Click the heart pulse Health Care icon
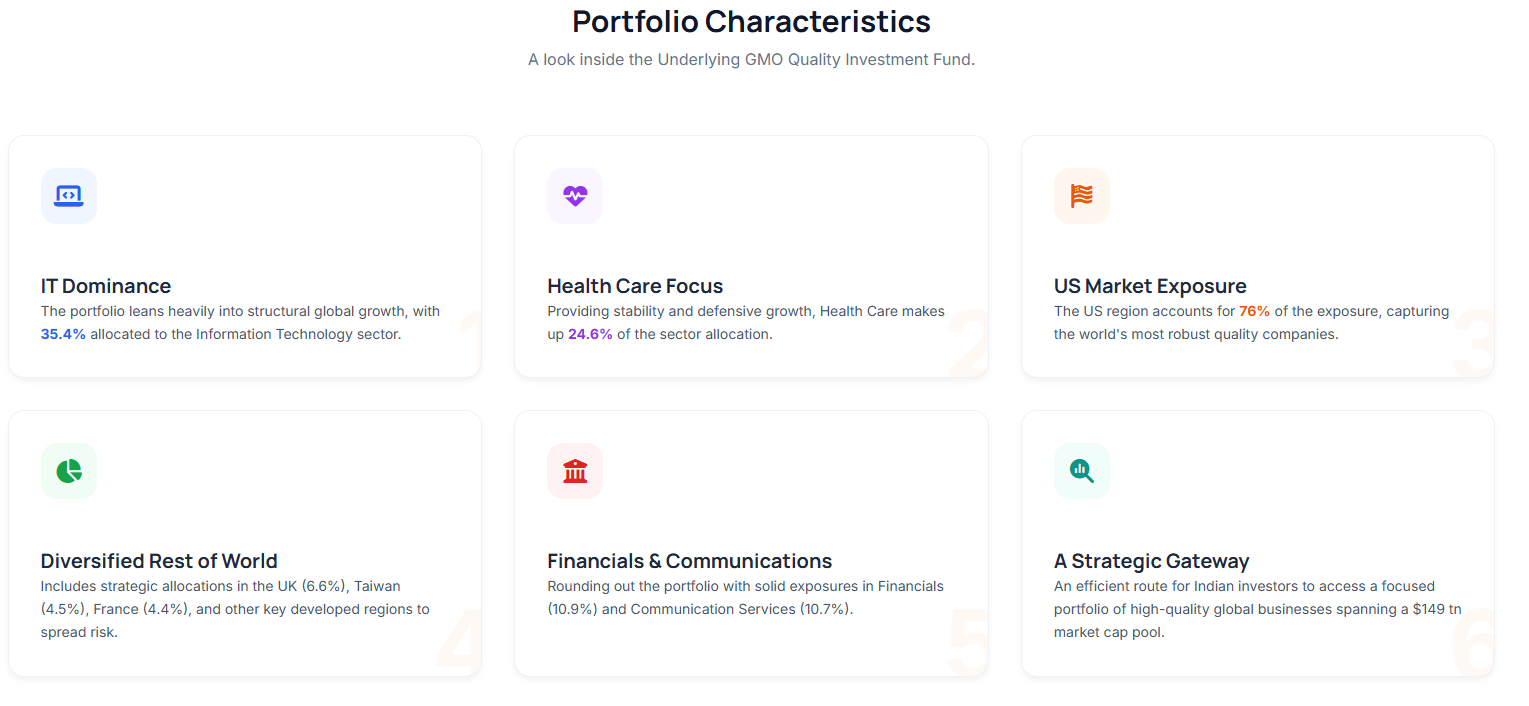Viewport: 1529px width, 706px height. (575, 196)
